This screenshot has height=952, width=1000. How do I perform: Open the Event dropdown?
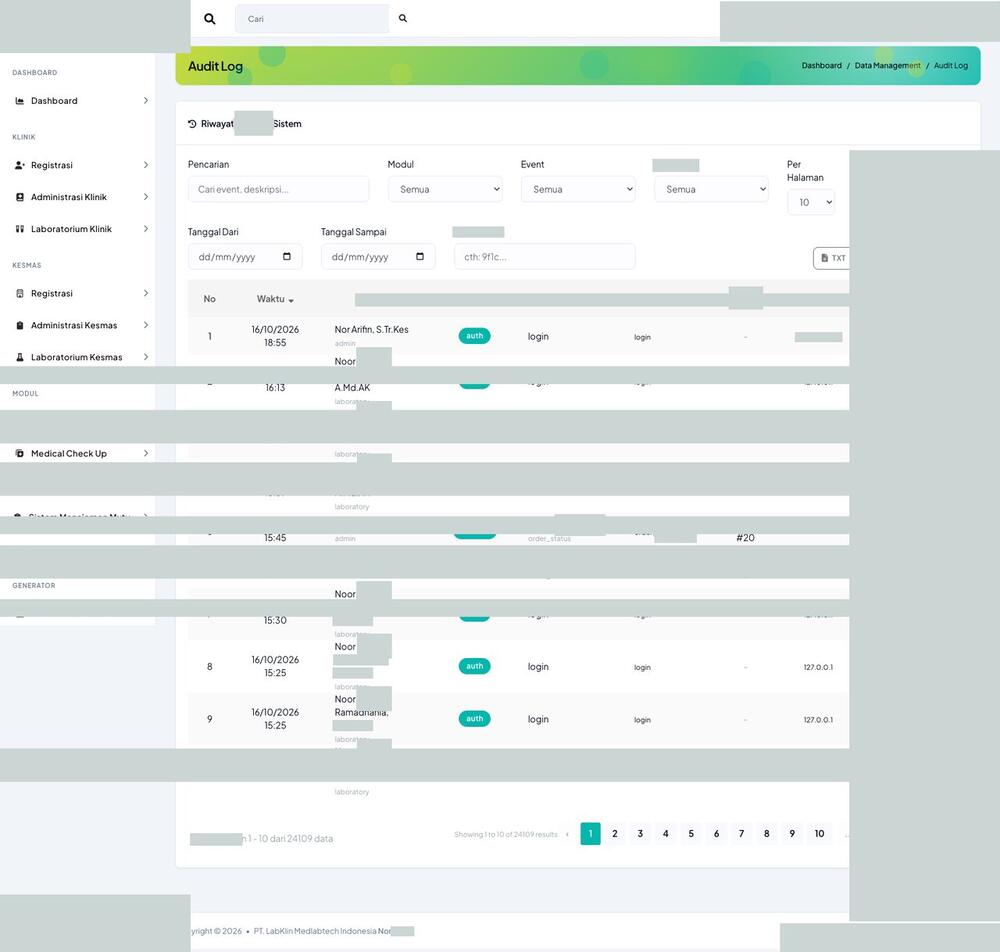pyautogui.click(x=578, y=189)
